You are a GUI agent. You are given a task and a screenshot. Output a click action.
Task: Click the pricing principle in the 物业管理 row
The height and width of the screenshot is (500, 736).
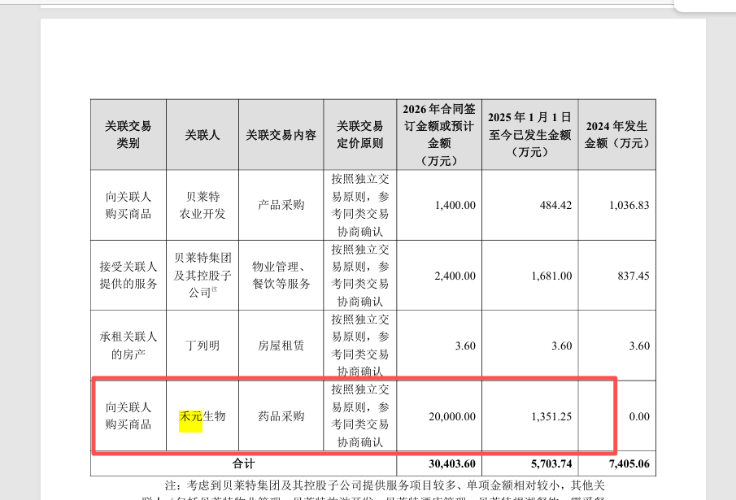(360, 275)
